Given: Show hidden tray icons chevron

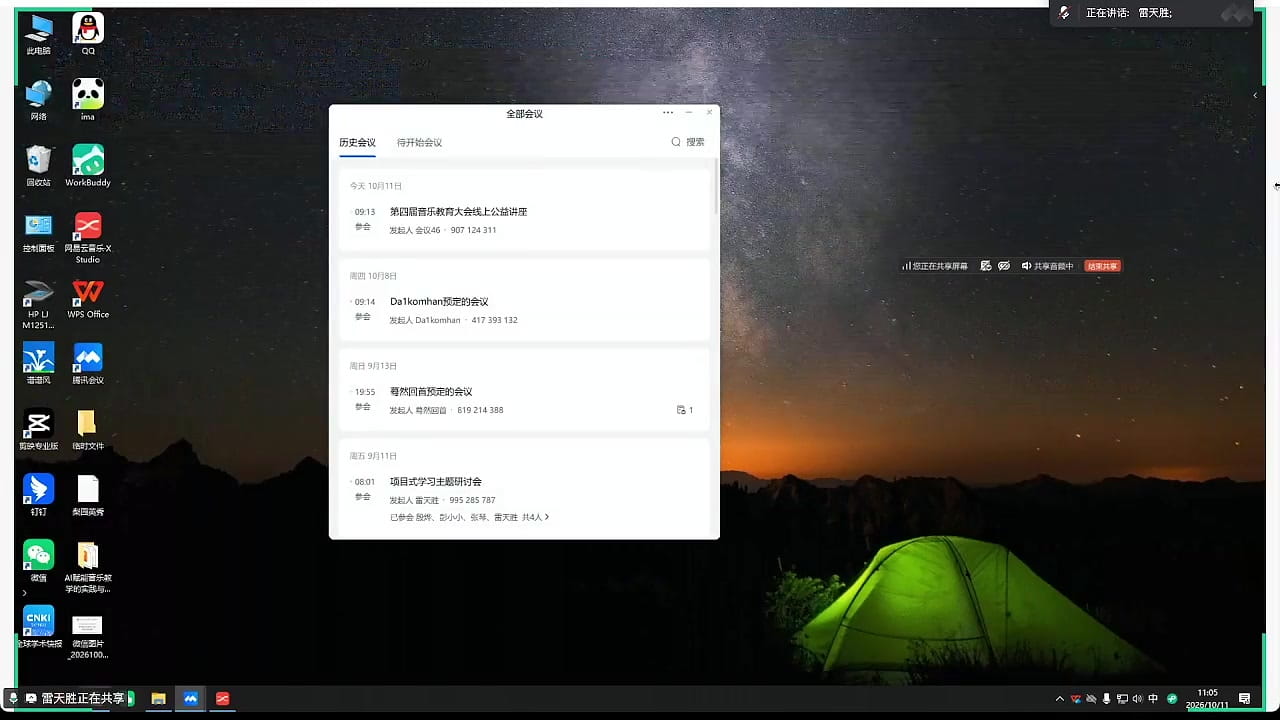Looking at the screenshot, I should point(1060,698).
